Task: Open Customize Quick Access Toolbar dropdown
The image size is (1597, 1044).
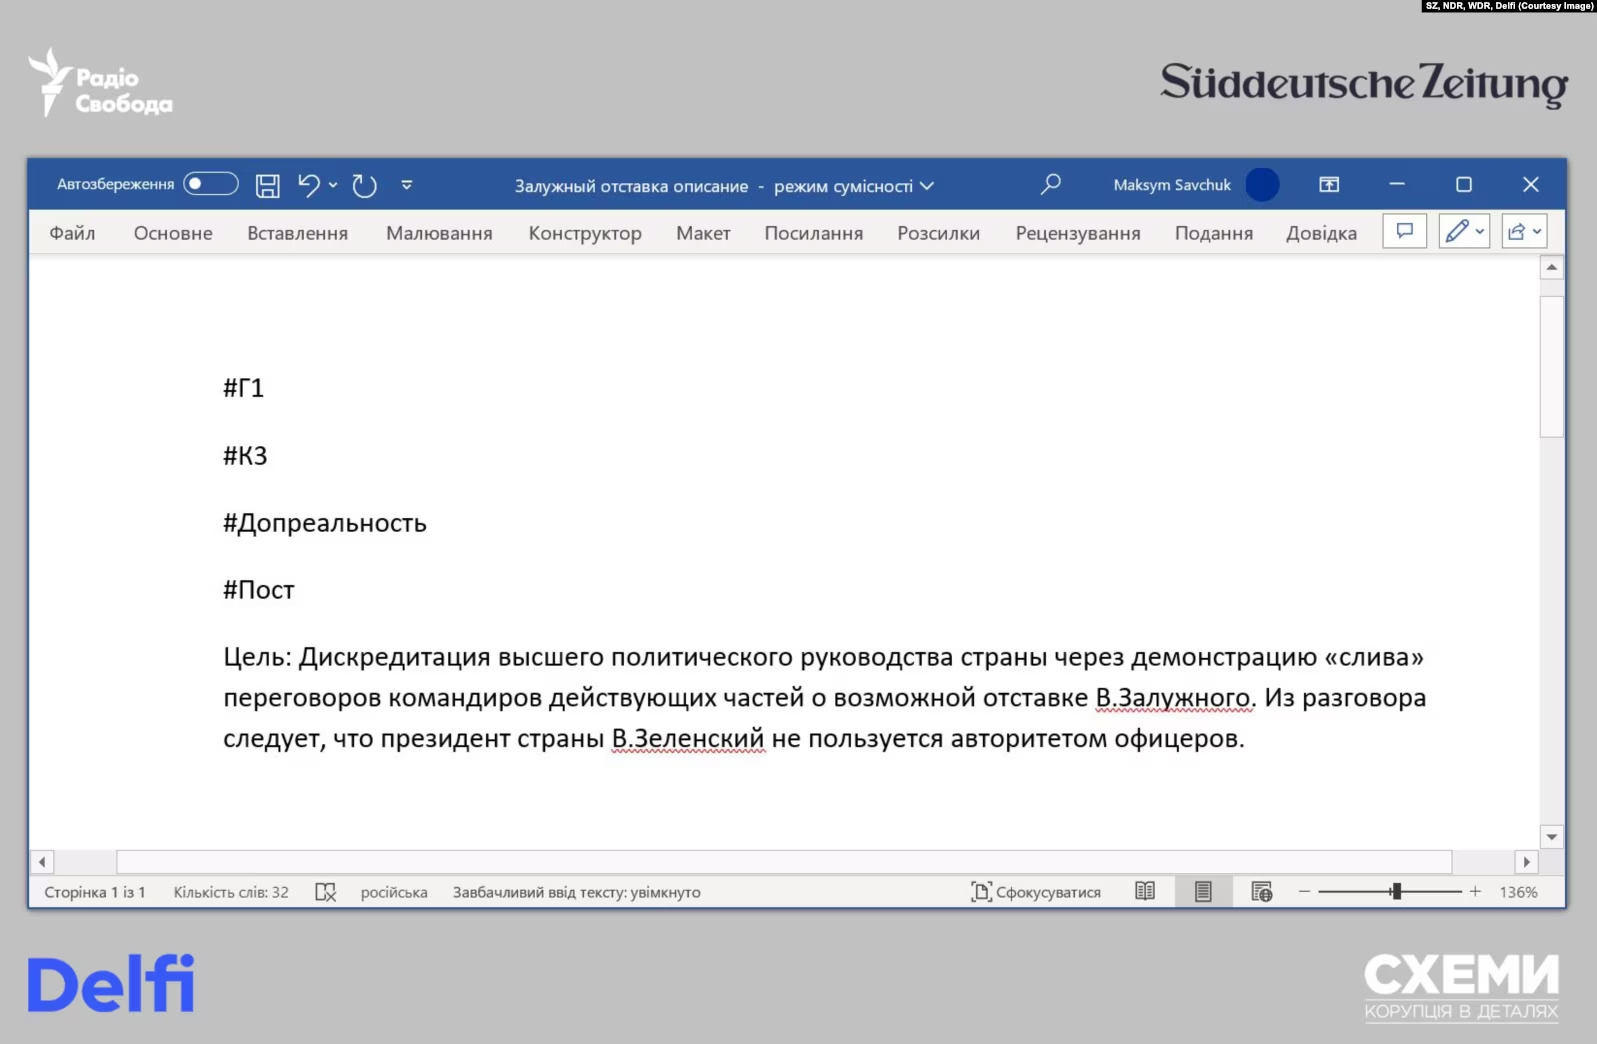Action: pos(407,185)
